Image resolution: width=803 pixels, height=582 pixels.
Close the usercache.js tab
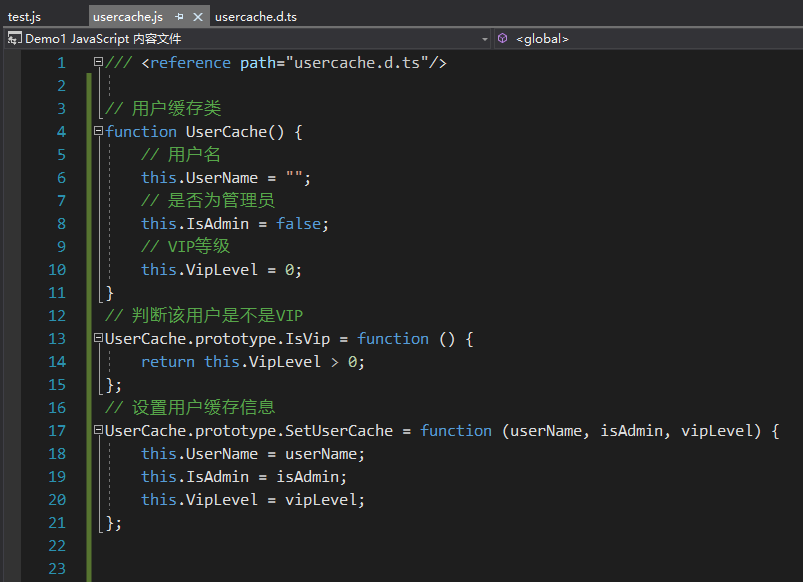[x=198, y=17]
